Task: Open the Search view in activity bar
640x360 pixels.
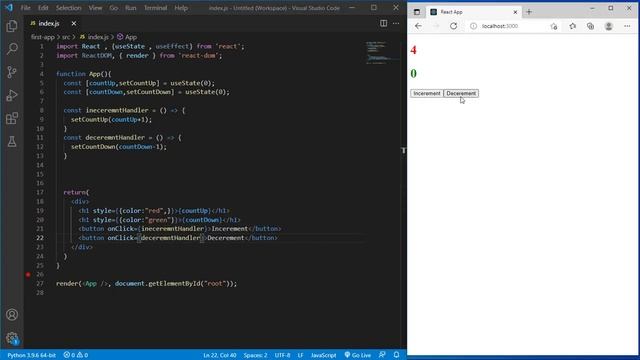Action: click(x=12, y=49)
